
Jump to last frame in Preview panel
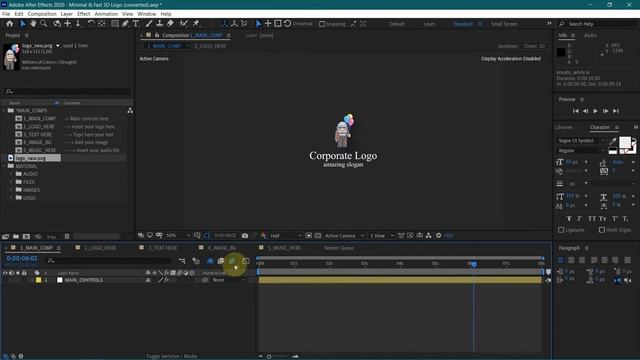tap(616, 111)
